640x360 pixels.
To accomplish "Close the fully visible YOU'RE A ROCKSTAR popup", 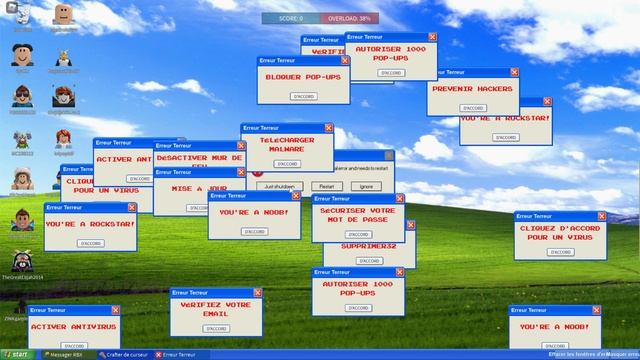I will click(132, 208).
